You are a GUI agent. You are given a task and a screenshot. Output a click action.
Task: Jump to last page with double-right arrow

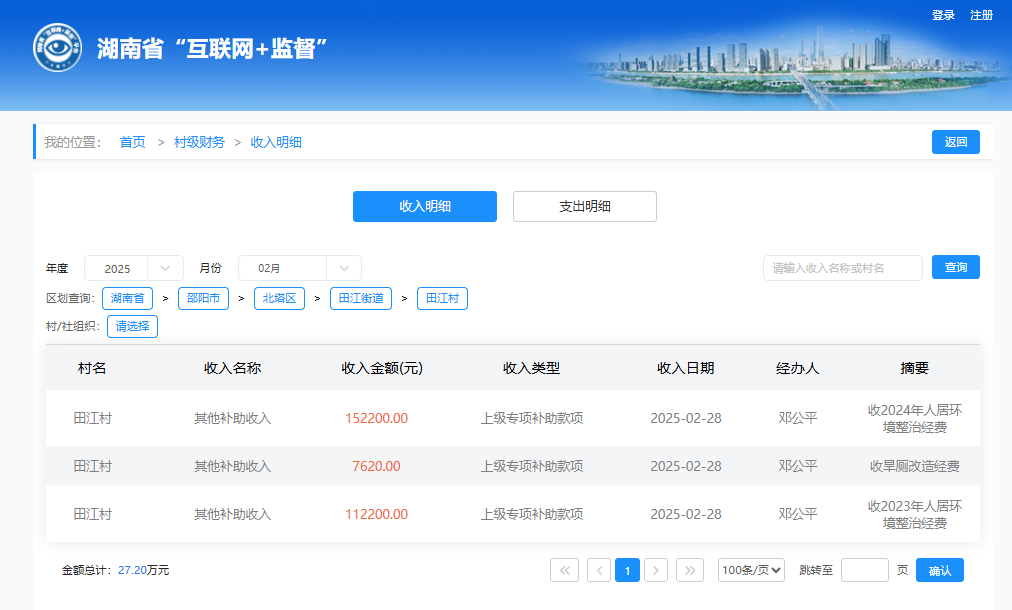pyautogui.click(x=690, y=570)
